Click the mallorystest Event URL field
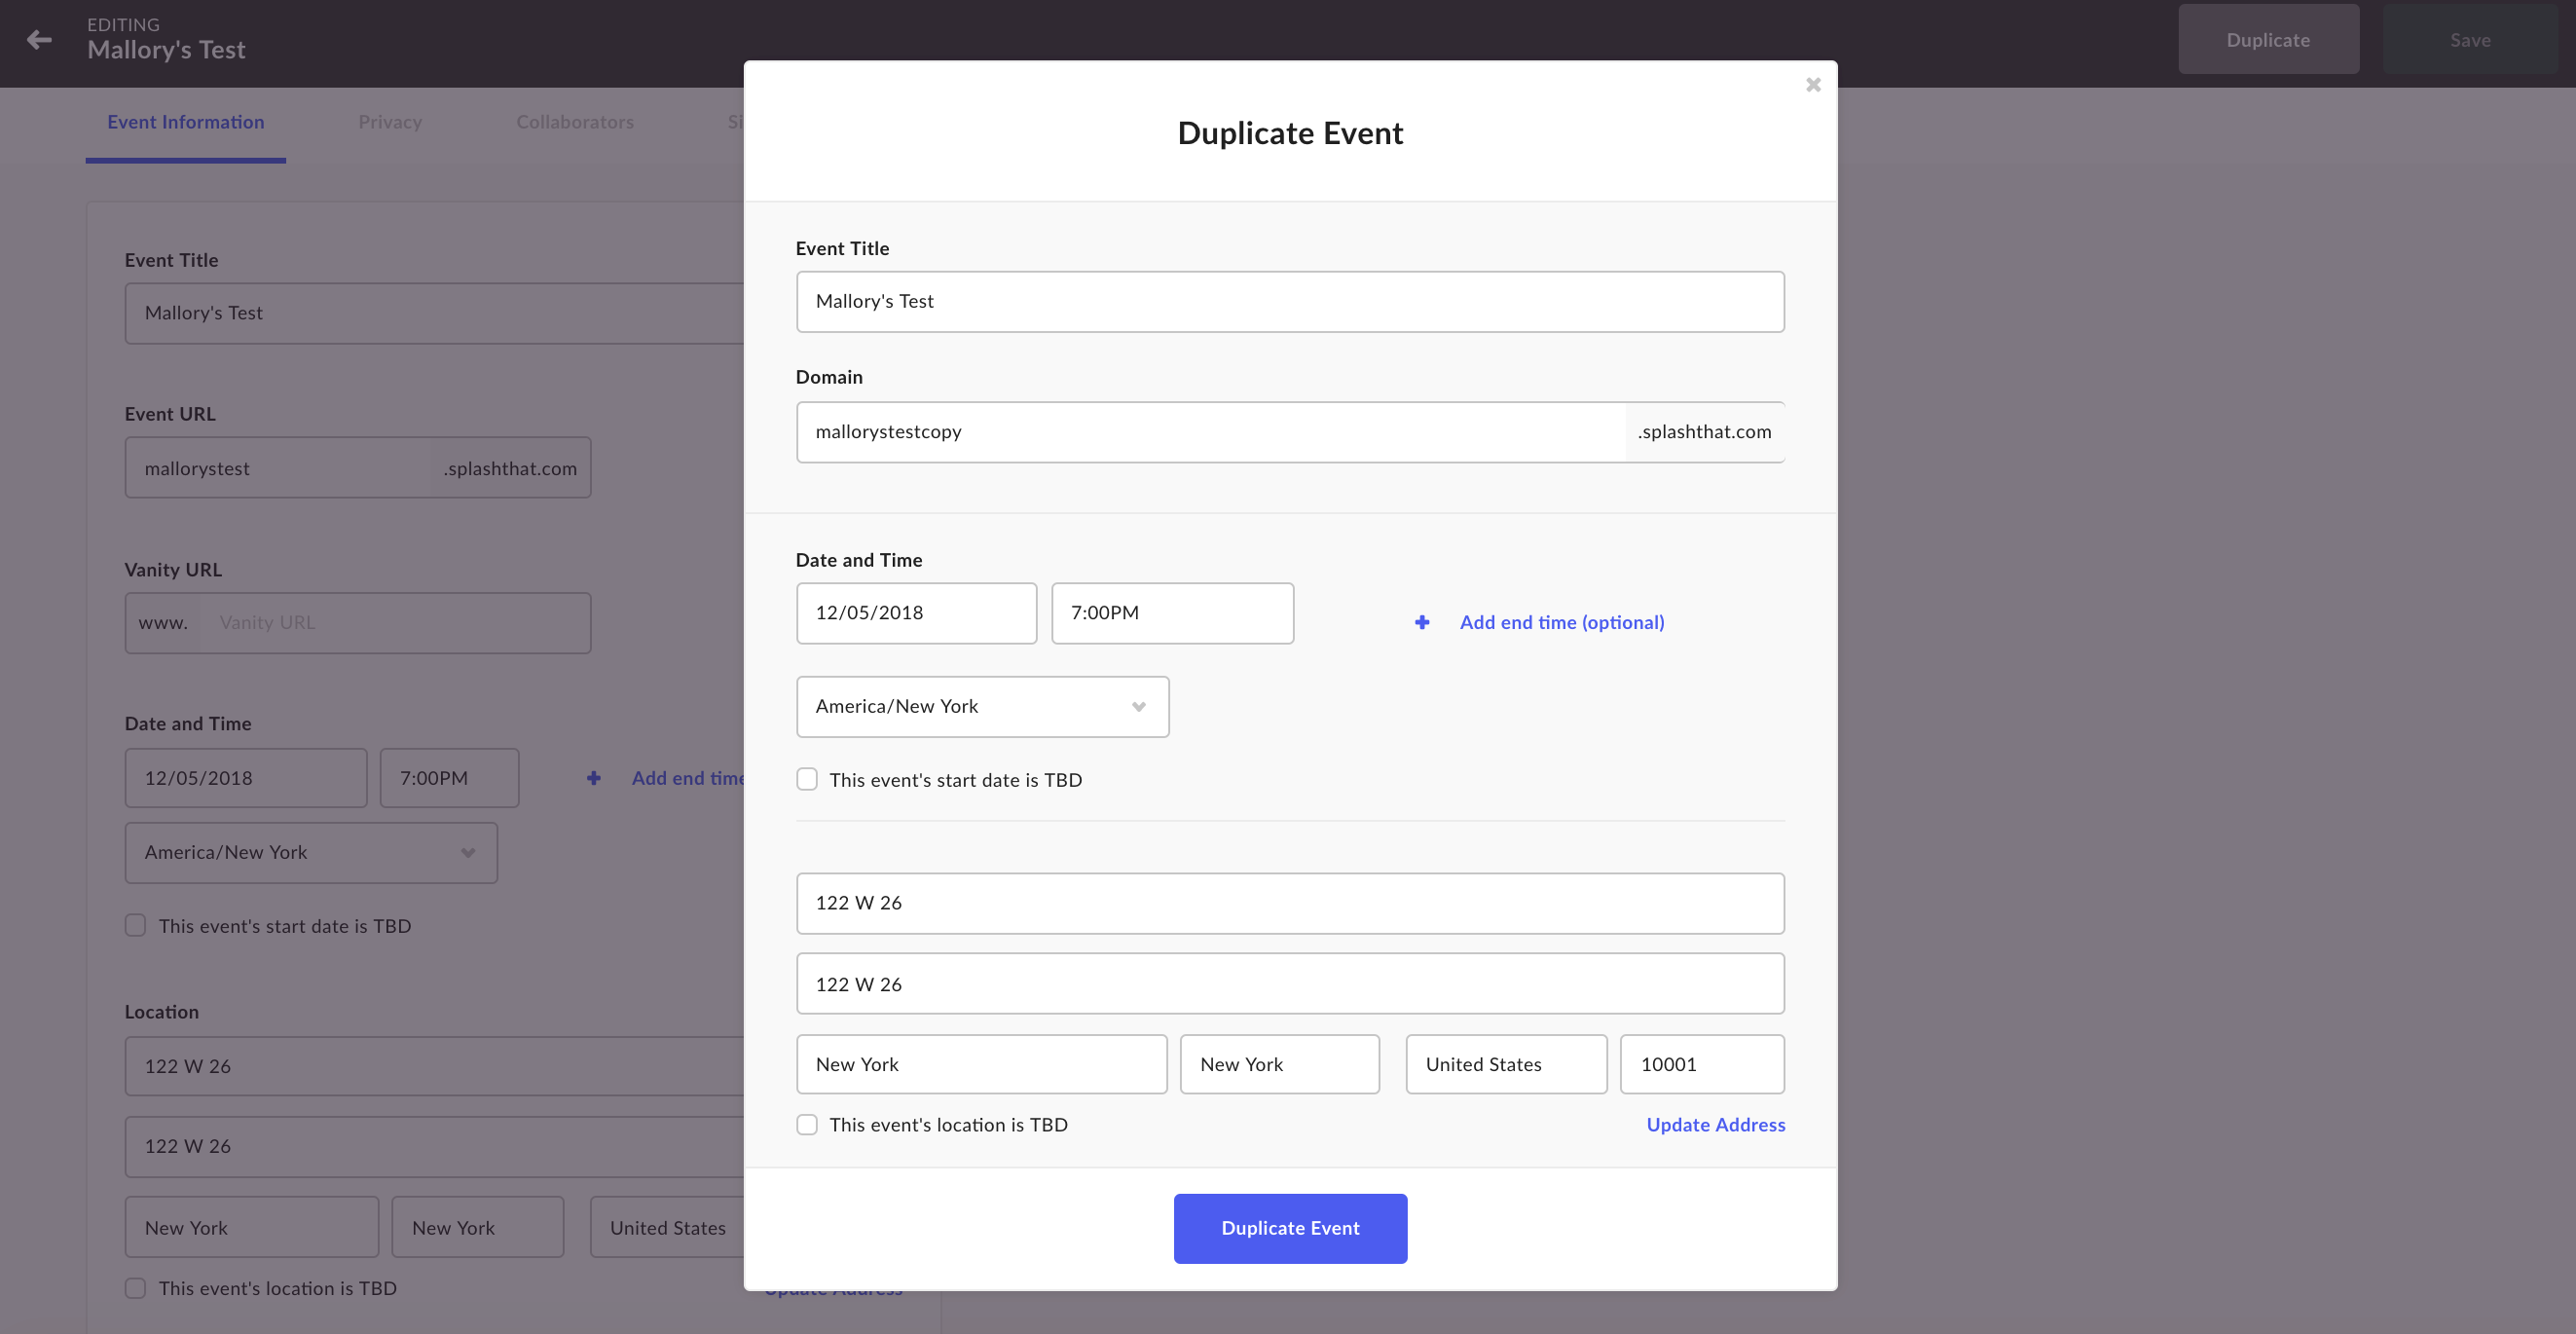The height and width of the screenshot is (1334, 2576). click(278, 468)
